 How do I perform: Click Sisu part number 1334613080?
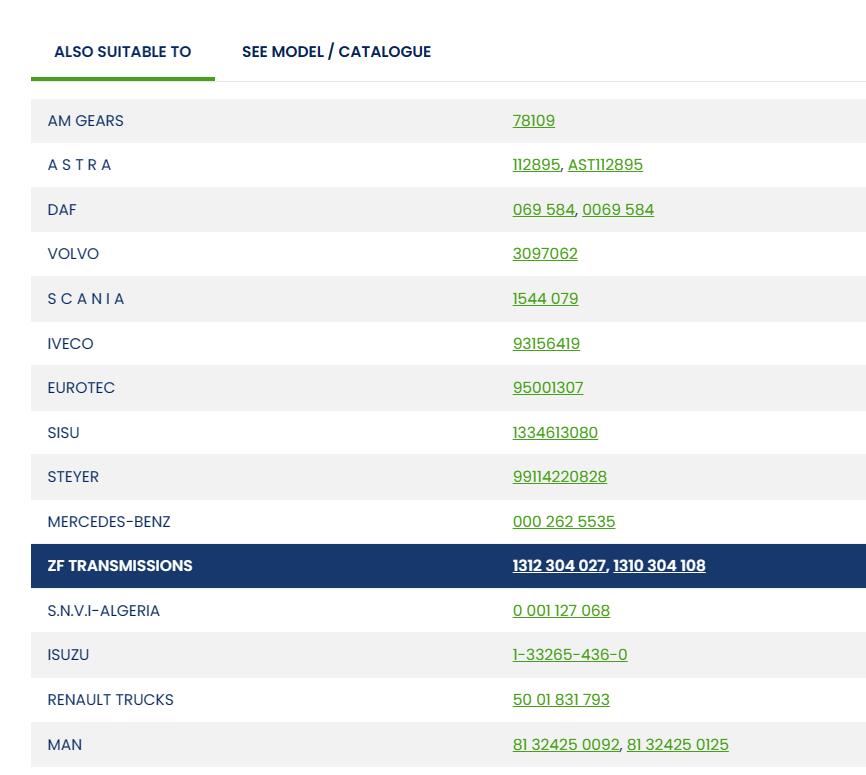point(555,433)
